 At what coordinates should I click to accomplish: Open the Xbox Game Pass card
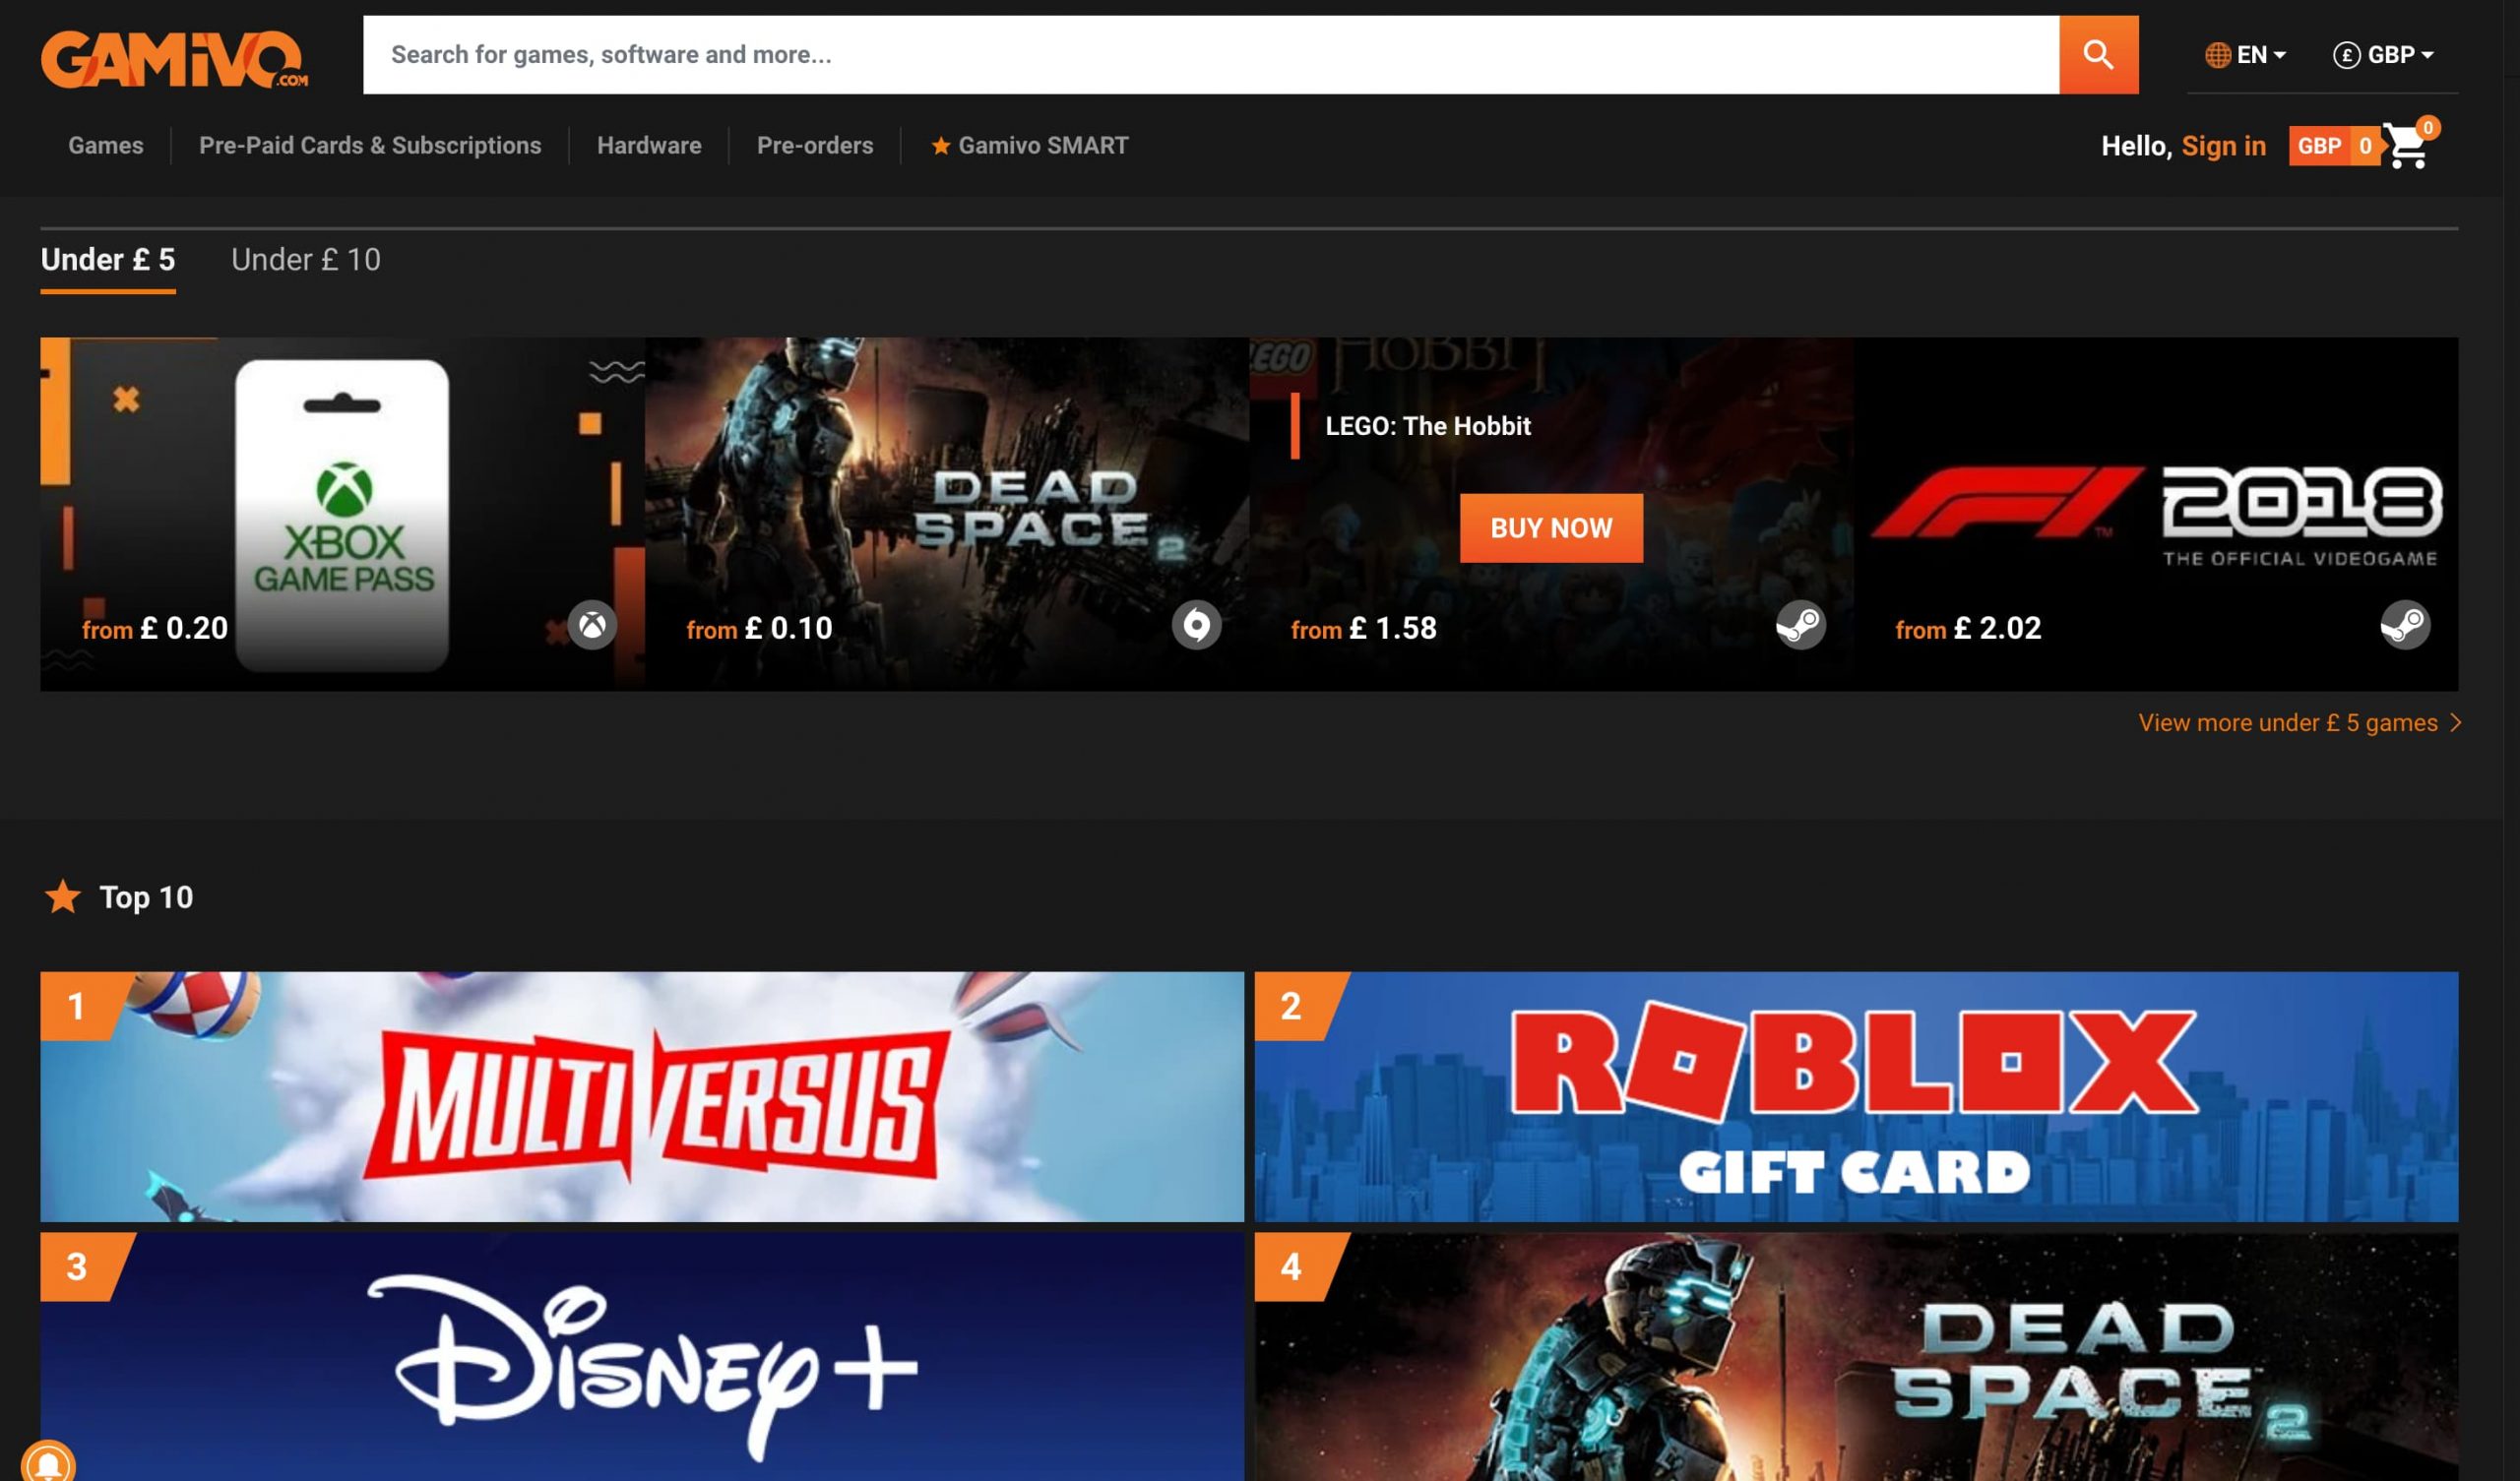(342, 514)
